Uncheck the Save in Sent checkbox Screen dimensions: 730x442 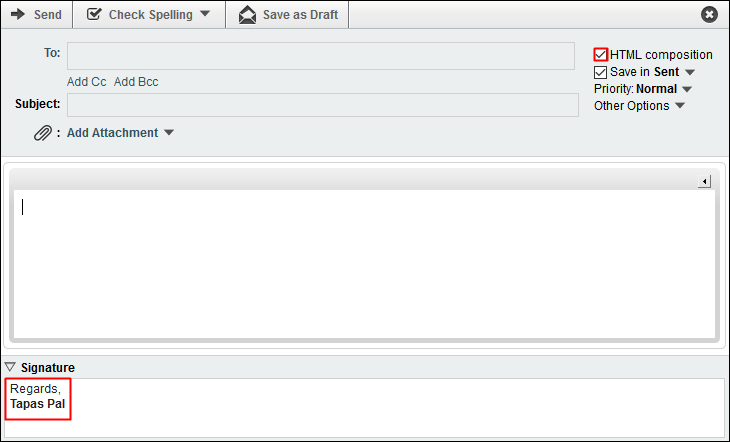[x=600, y=72]
